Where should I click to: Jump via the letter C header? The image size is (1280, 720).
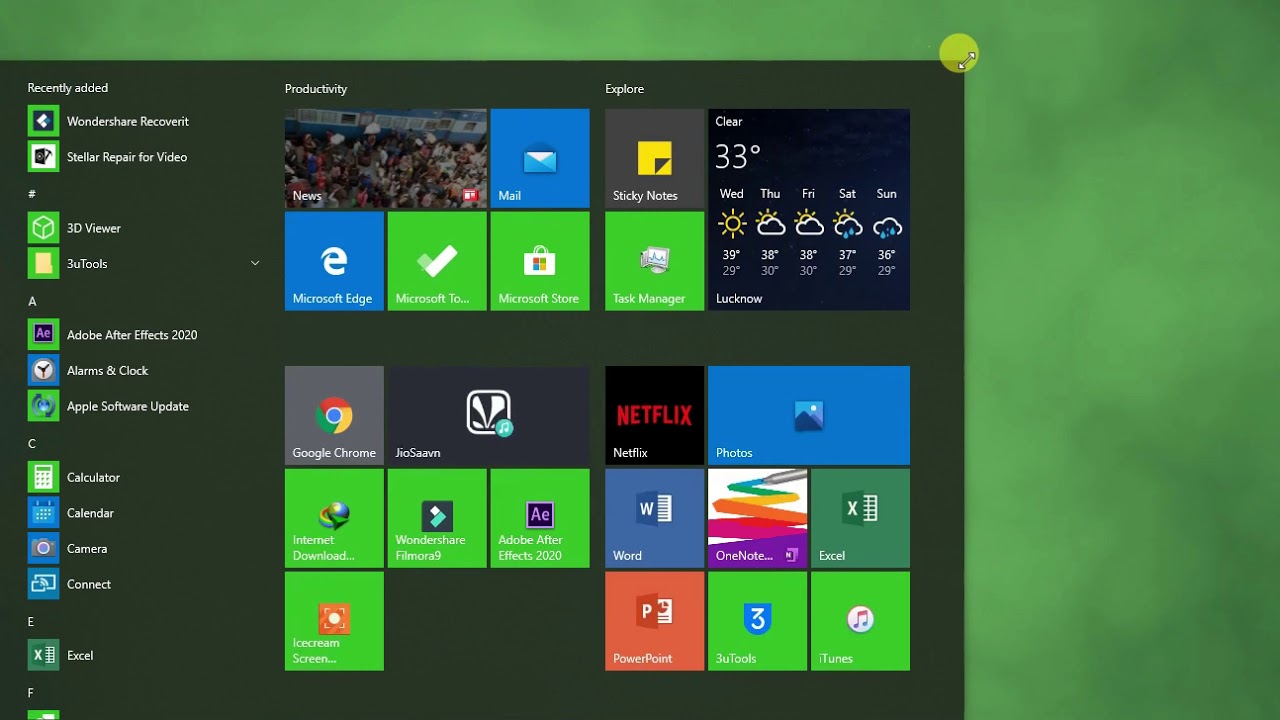point(32,443)
